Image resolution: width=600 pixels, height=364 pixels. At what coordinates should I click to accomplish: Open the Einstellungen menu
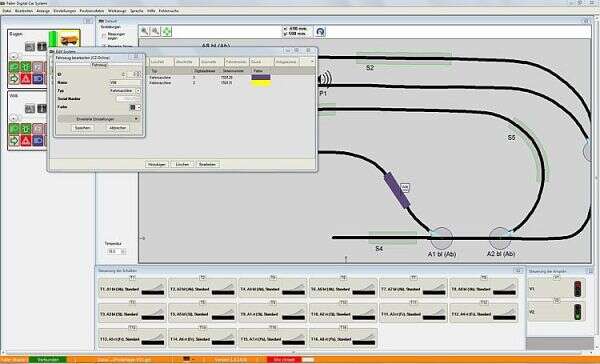click(x=65, y=11)
